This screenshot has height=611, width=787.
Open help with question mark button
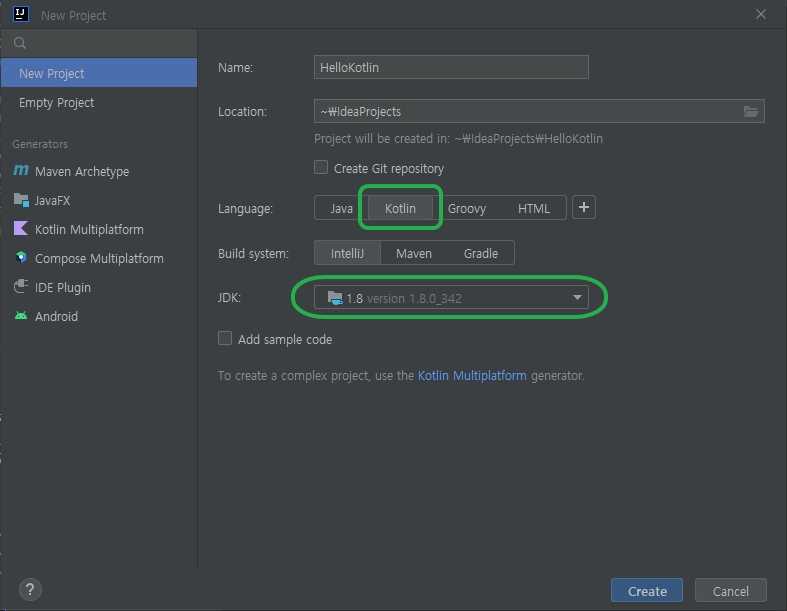(30, 589)
